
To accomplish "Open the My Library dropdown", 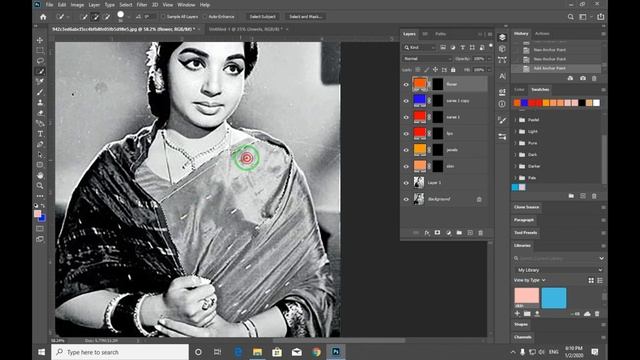I will pyautogui.click(x=558, y=270).
